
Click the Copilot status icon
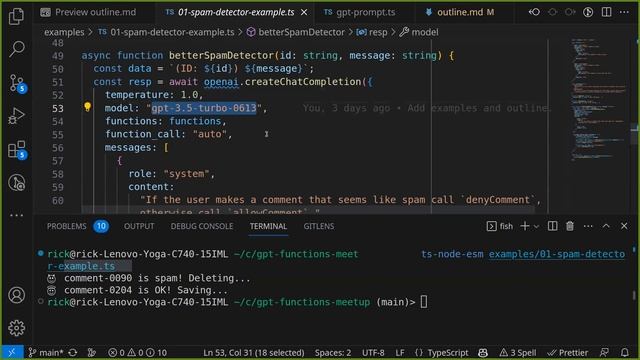point(483,352)
